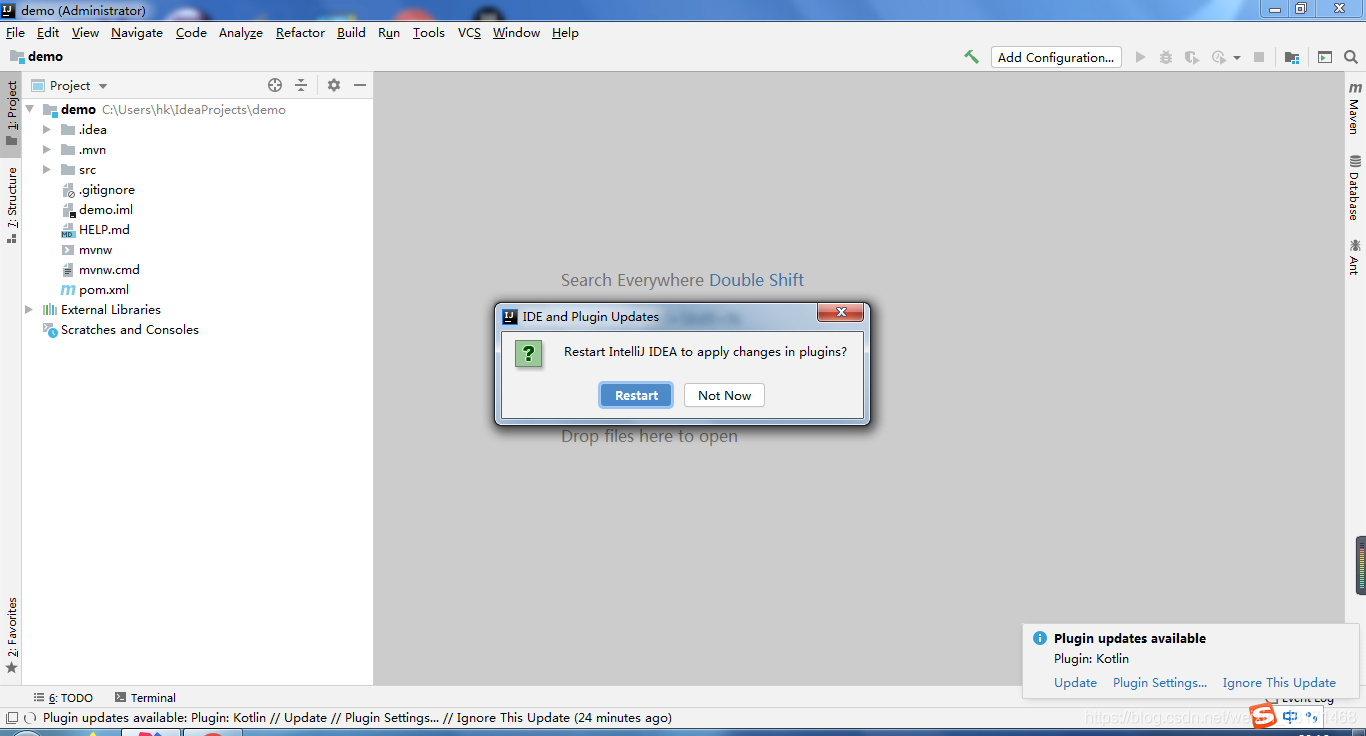This screenshot has height=736, width=1366.
Task: Click the question mark icon in dialog
Action: point(529,353)
